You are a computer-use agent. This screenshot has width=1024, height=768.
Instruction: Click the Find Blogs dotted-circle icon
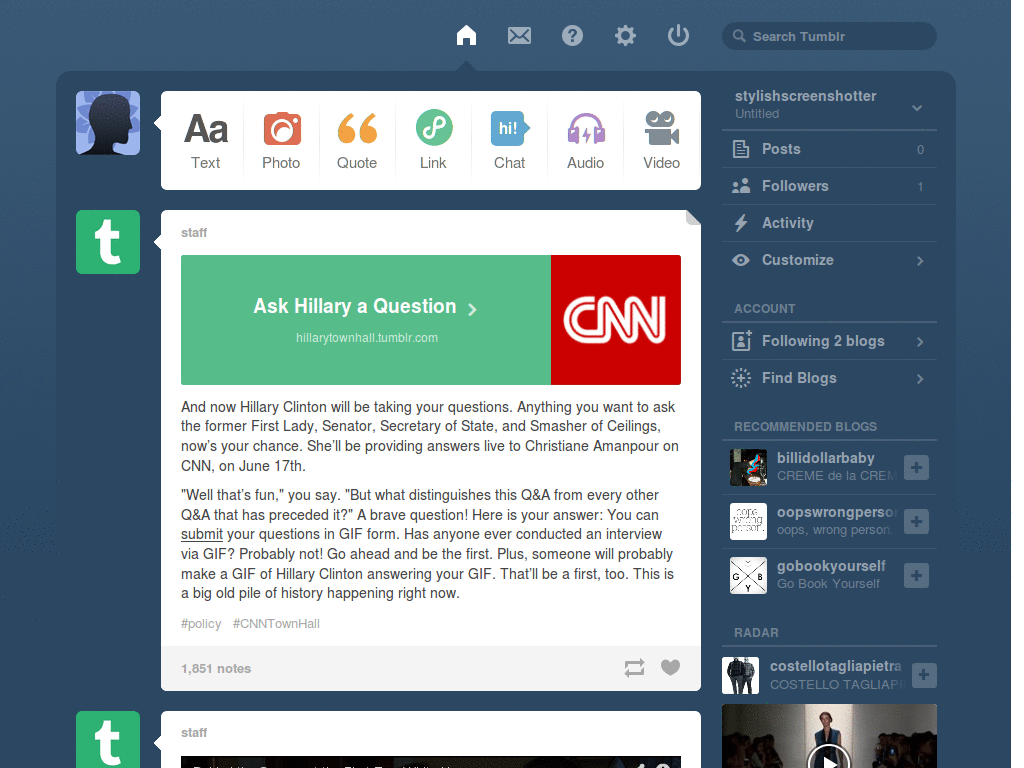[741, 378]
